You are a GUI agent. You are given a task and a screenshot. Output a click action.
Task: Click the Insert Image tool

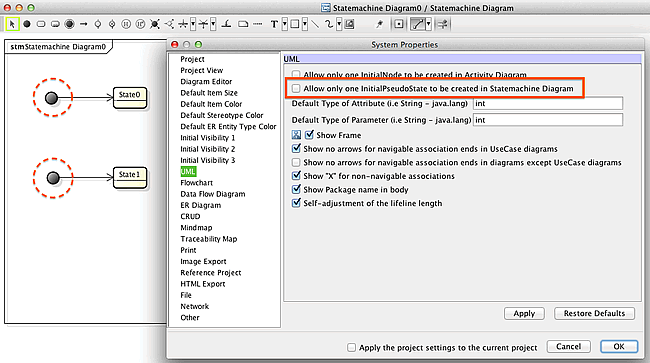click(349, 24)
